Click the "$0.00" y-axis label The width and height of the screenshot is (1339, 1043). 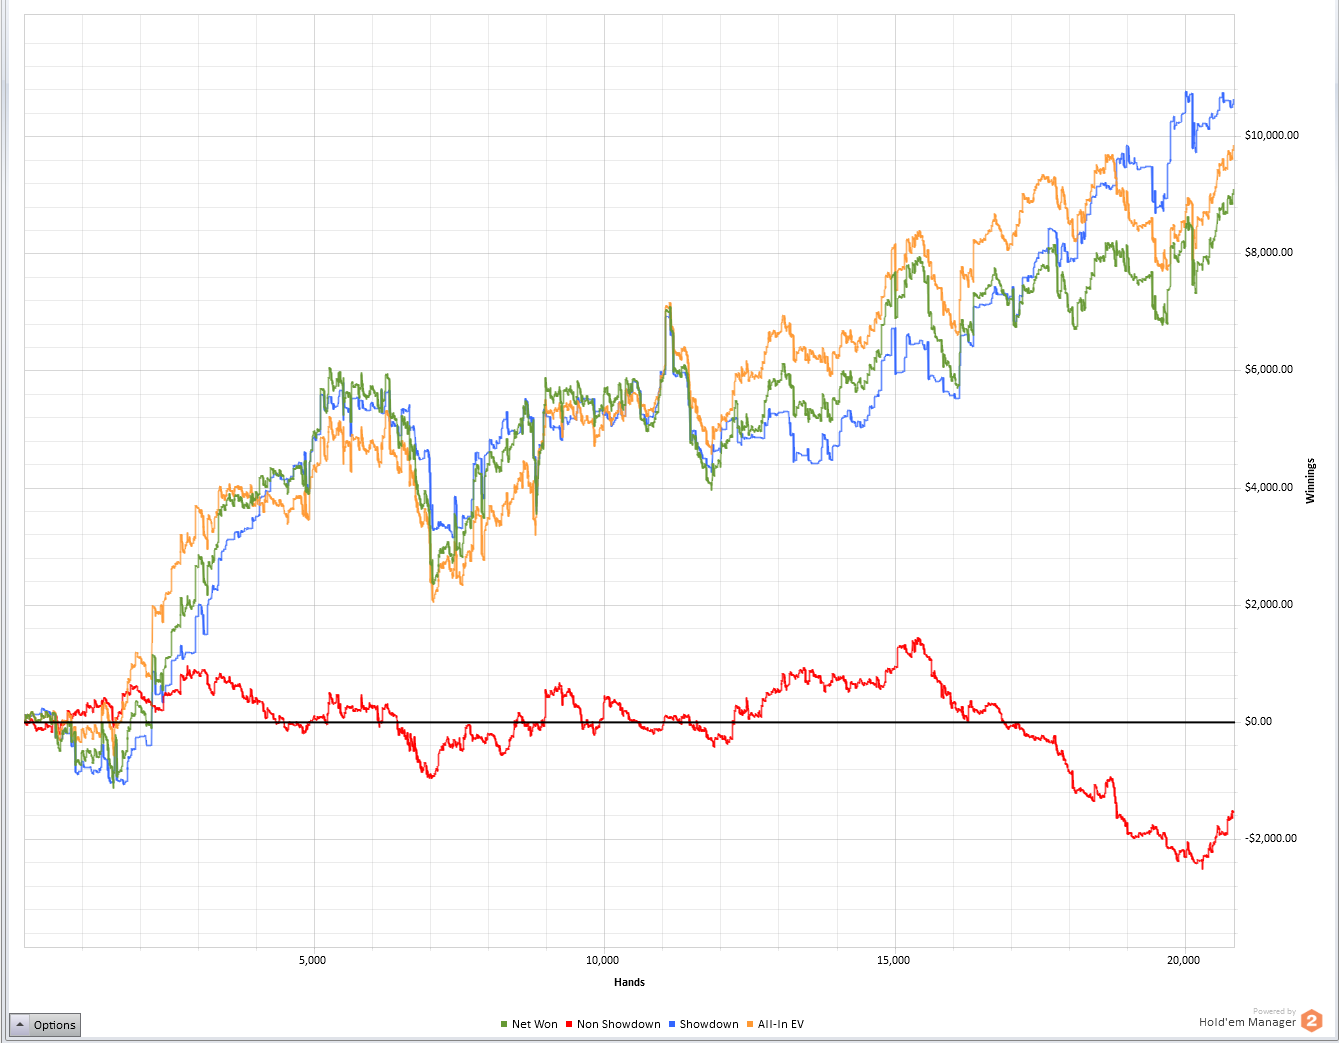click(1259, 722)
